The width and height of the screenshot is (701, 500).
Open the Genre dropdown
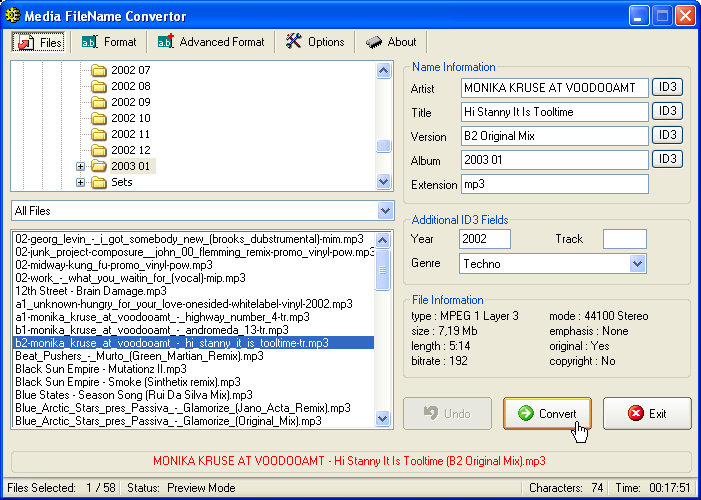638,264
